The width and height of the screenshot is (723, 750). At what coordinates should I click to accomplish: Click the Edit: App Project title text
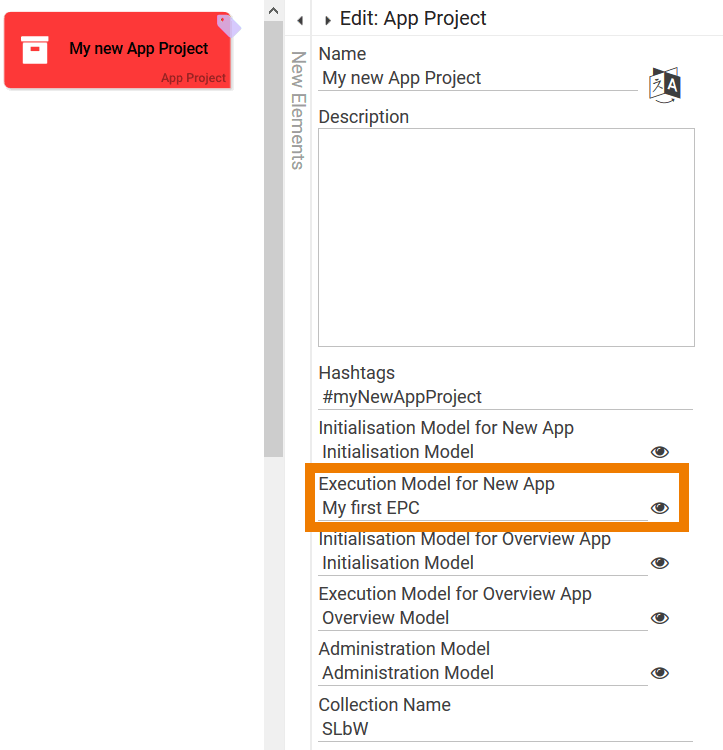click(413, 19)
